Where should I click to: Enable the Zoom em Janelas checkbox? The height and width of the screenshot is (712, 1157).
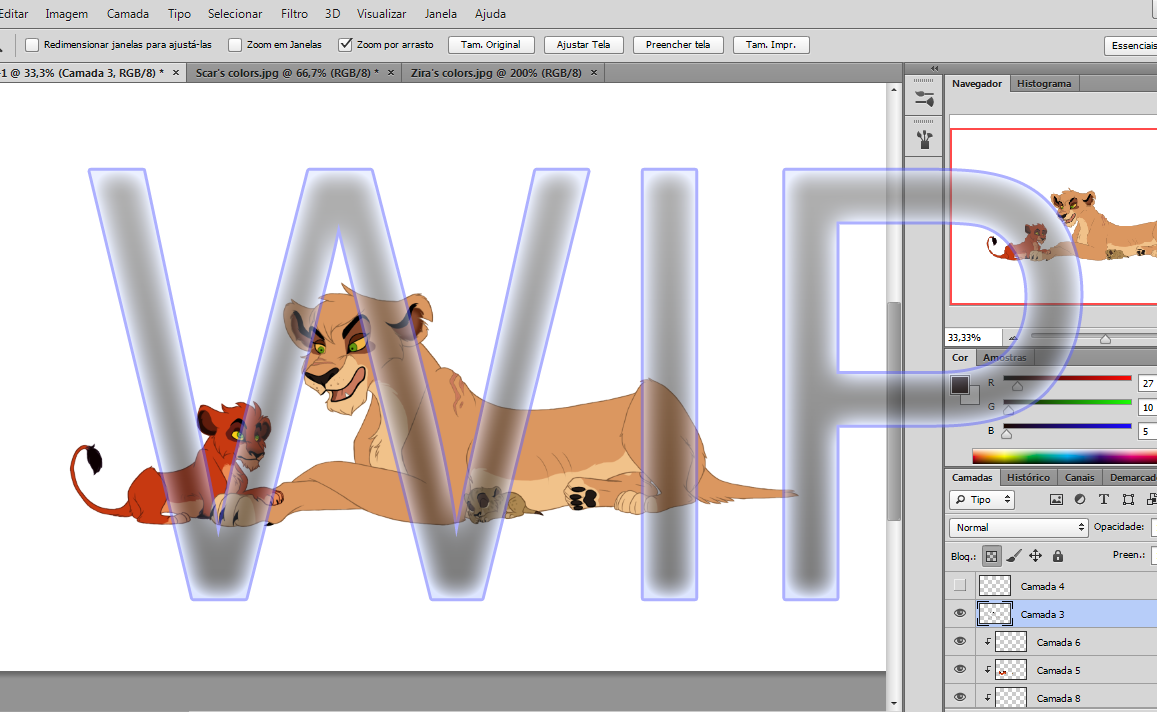tap(235, 45)
